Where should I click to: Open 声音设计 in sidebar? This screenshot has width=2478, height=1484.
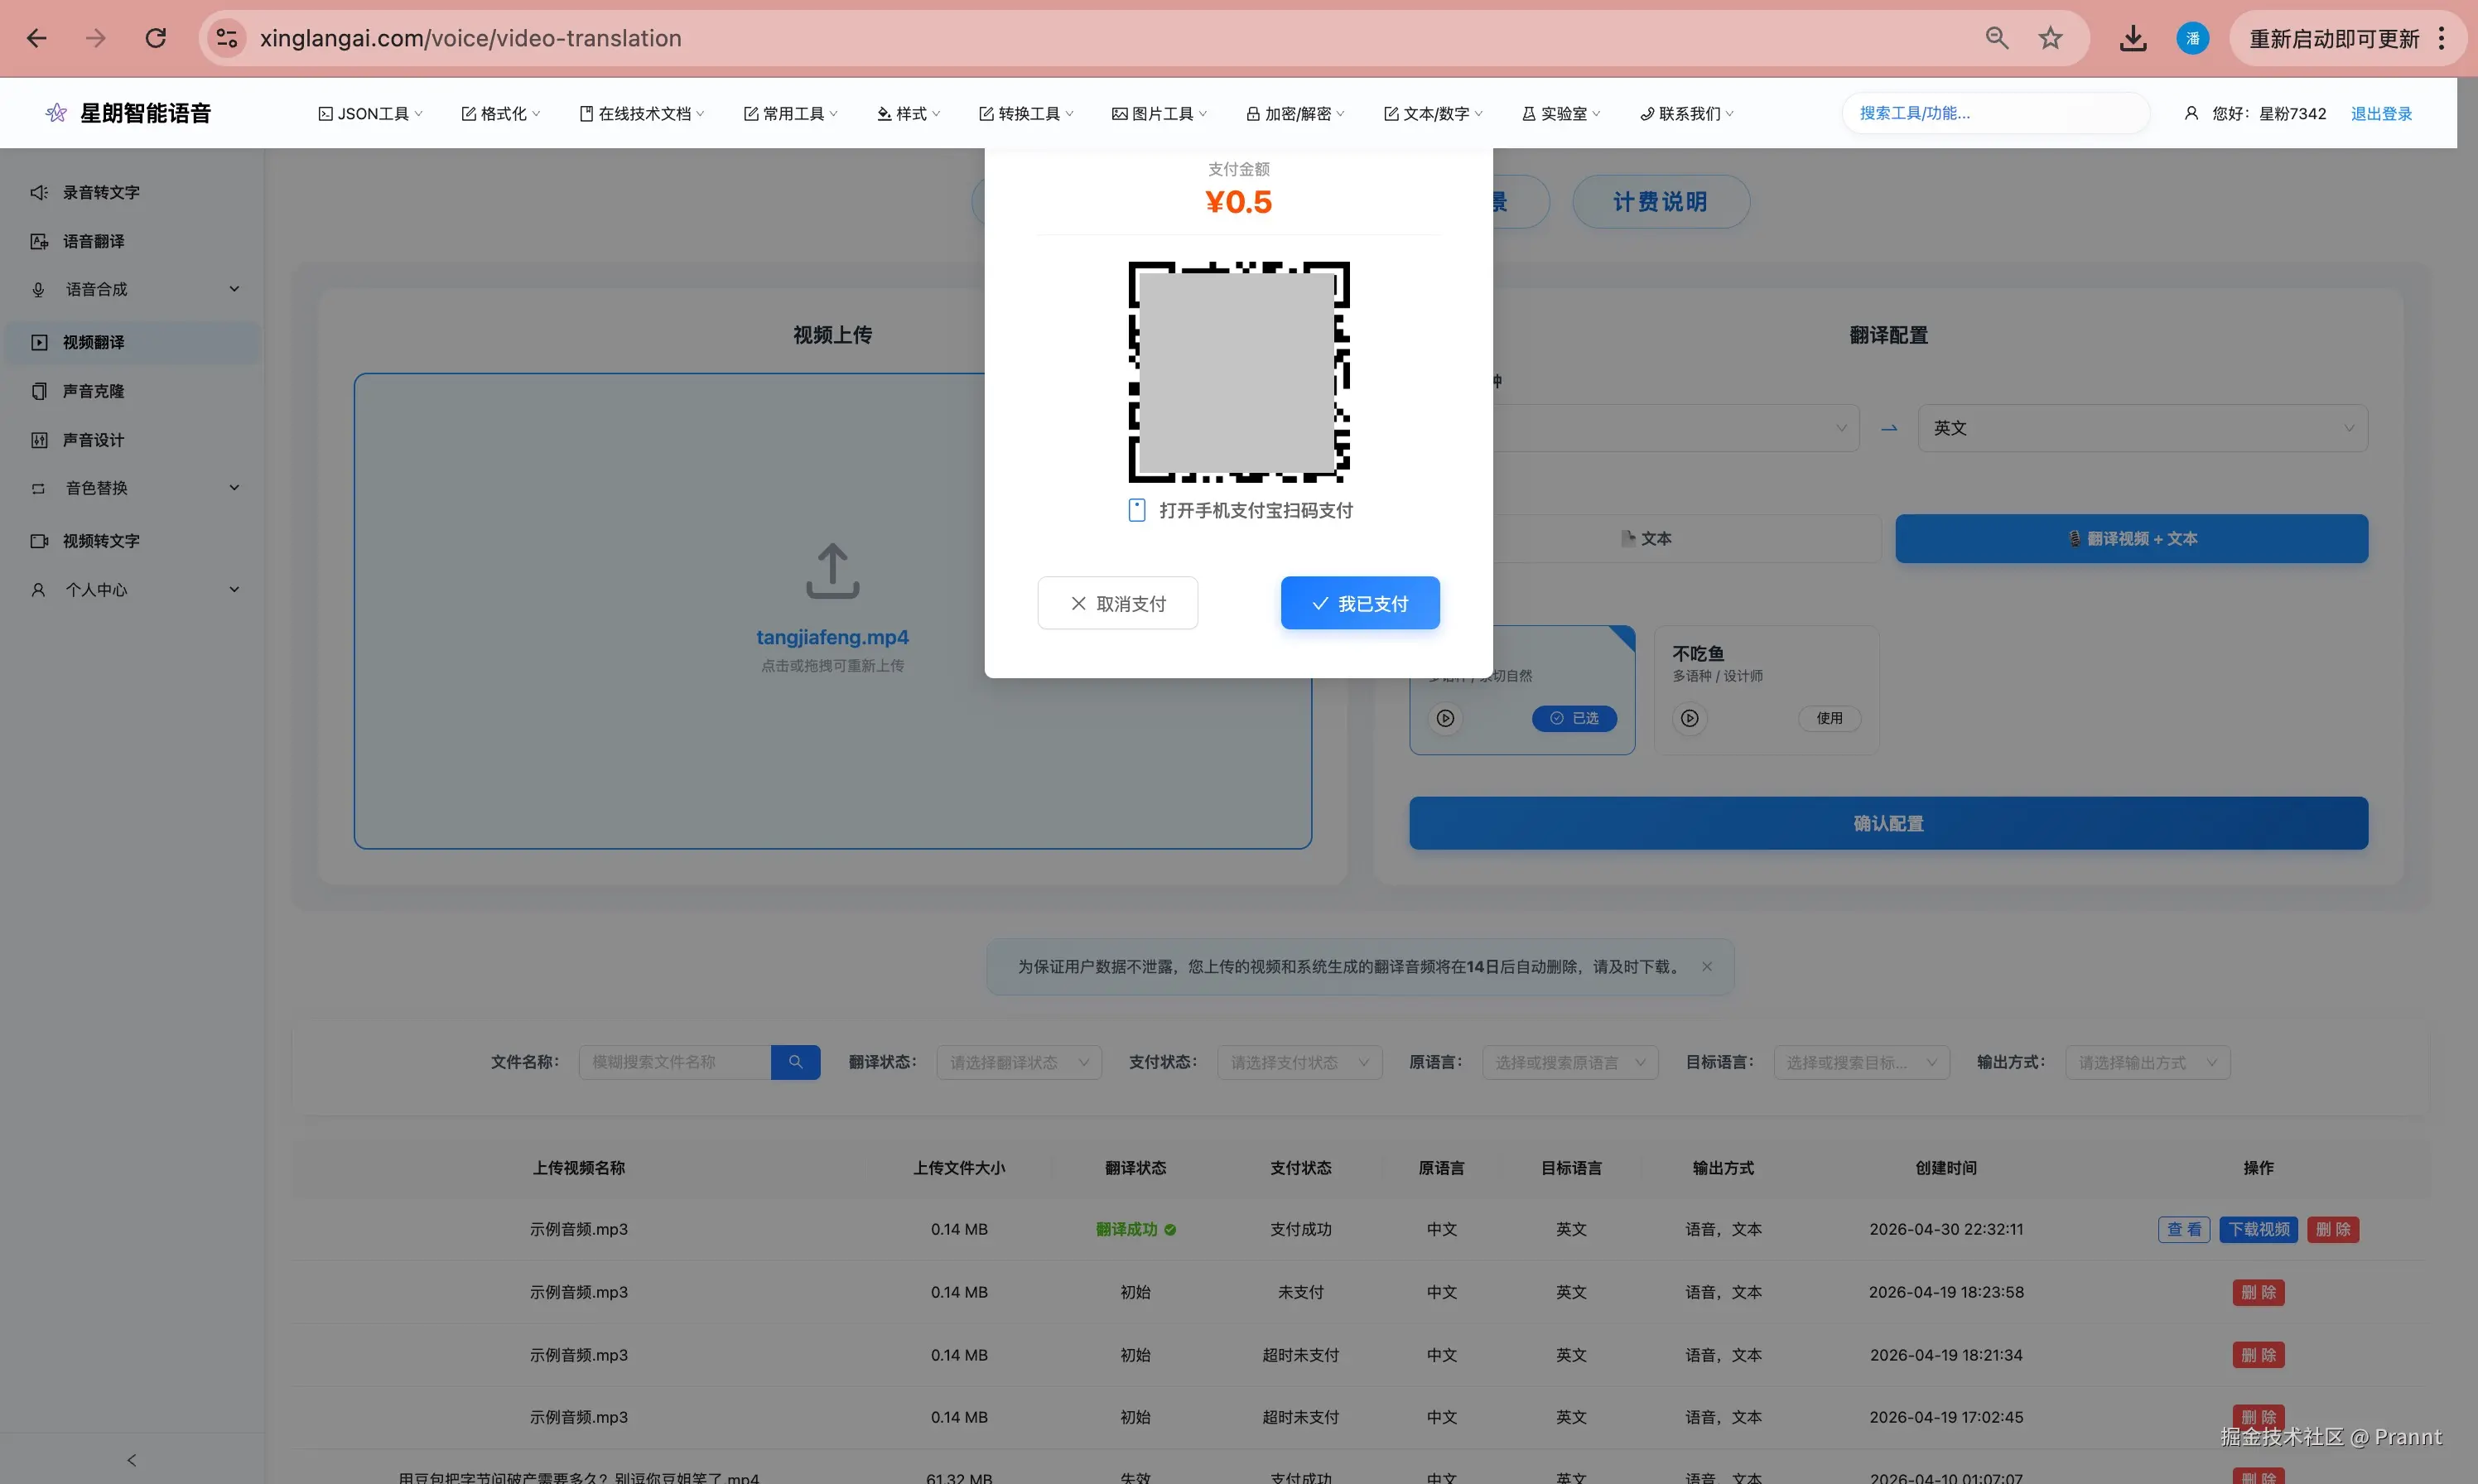[132, 440]
